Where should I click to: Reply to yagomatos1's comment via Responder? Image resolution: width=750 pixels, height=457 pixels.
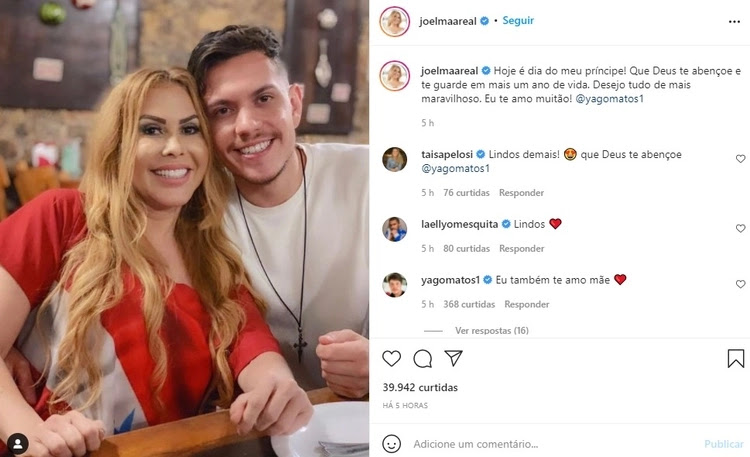click(527, 304)
